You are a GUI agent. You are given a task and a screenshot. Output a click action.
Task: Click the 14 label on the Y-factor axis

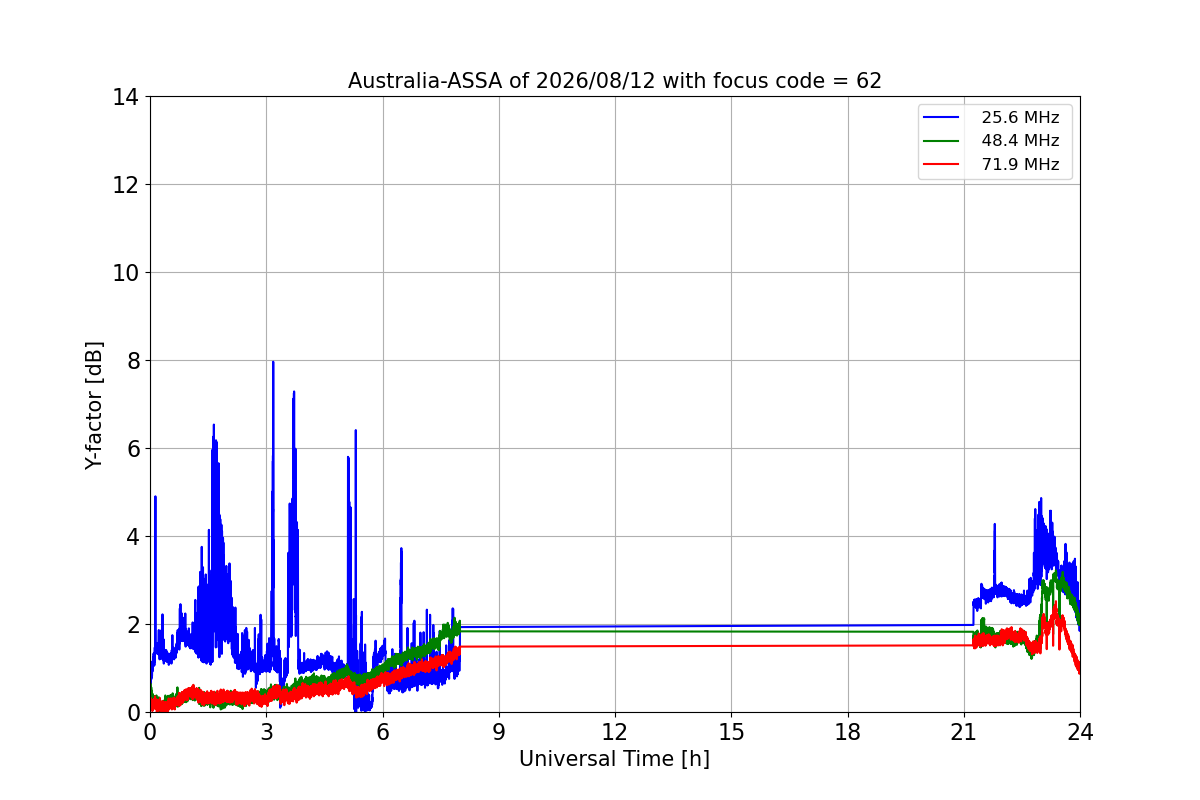126,97
